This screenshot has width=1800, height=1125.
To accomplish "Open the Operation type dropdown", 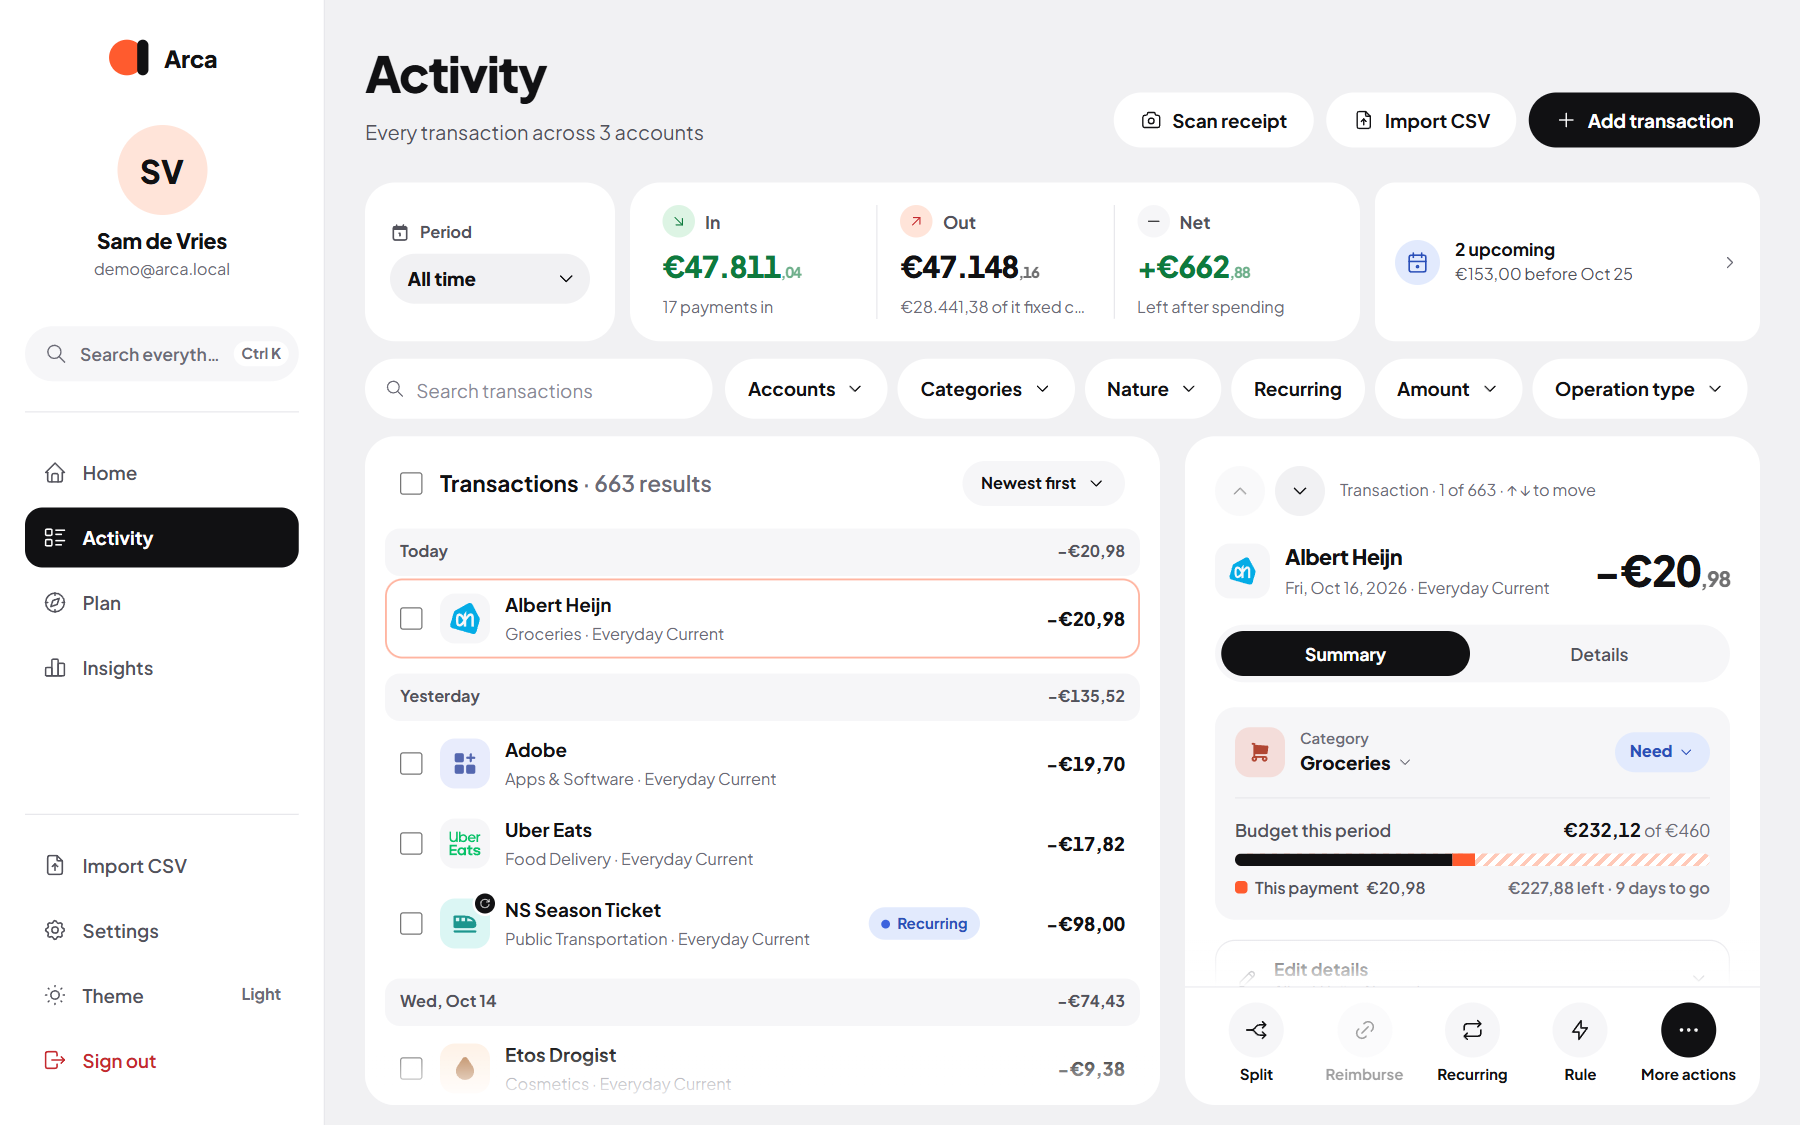I will (1639, 389).
